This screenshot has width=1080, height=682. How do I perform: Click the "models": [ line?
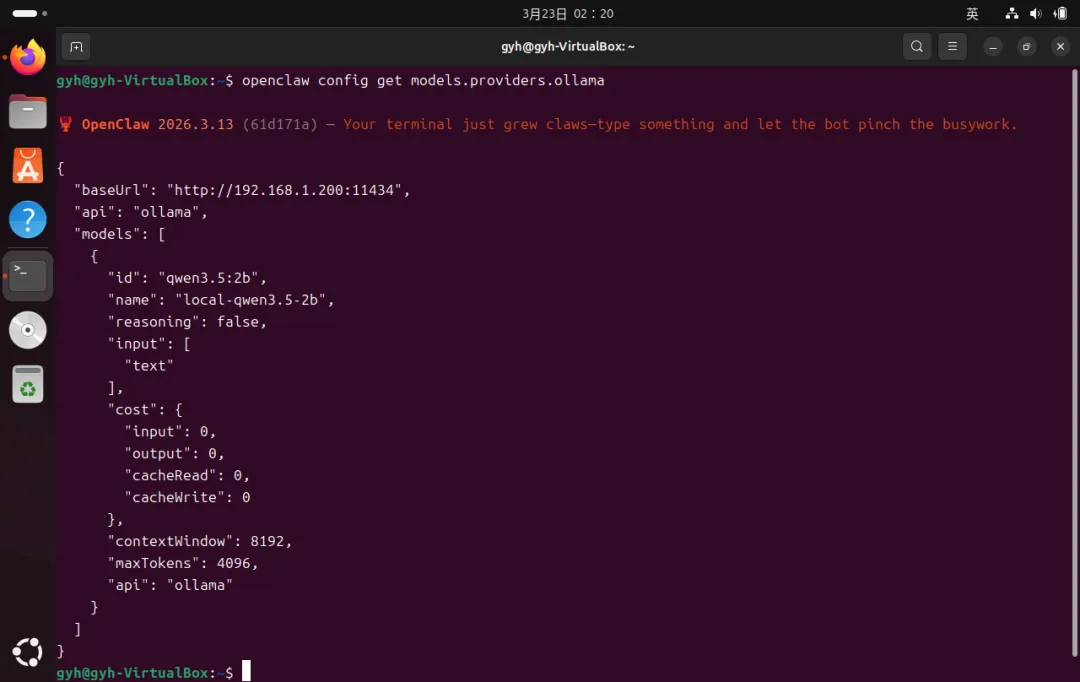click(x=120, y=234)
